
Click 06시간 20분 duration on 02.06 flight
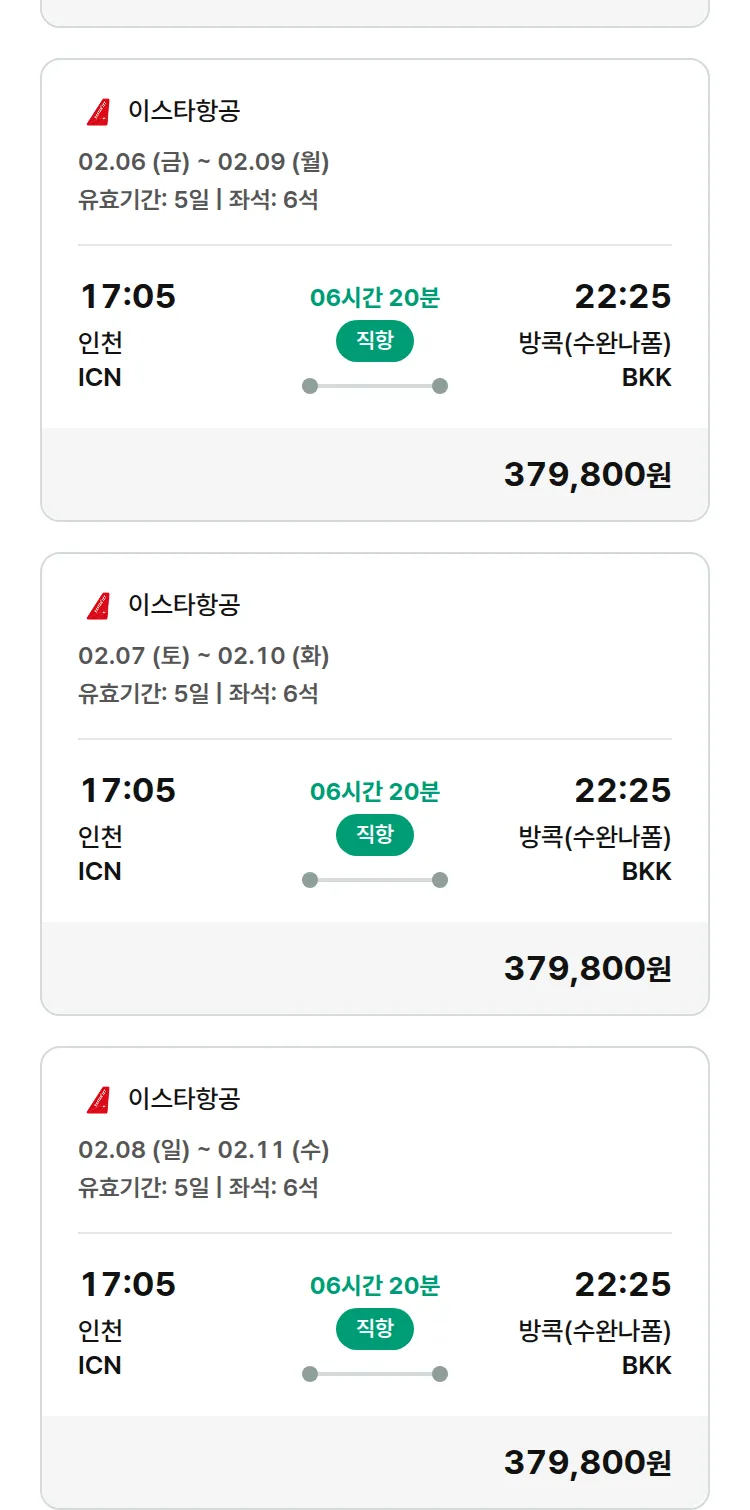point(375,298)
